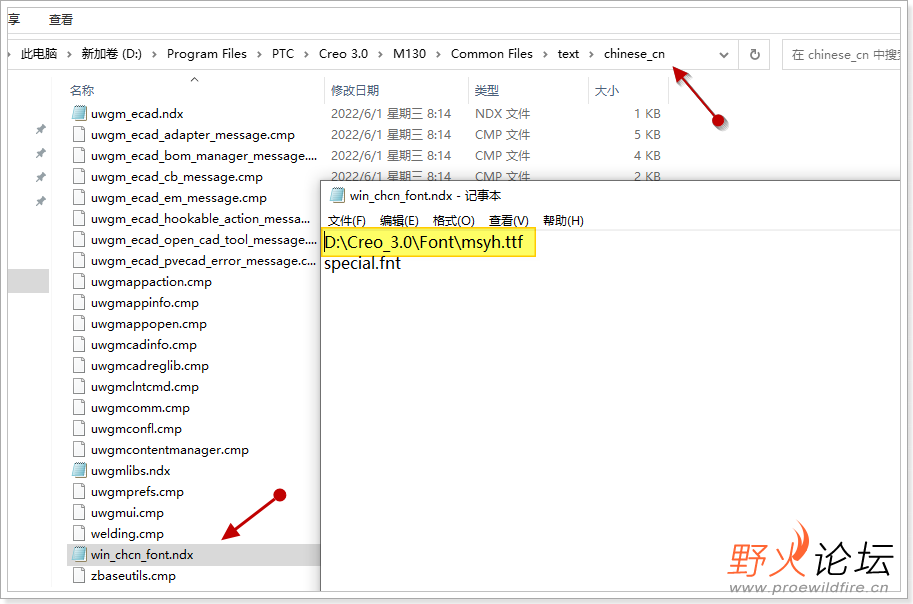
Task: Click the uwgmcadreglib.cmp file icon
Action: tap(79, 365)
